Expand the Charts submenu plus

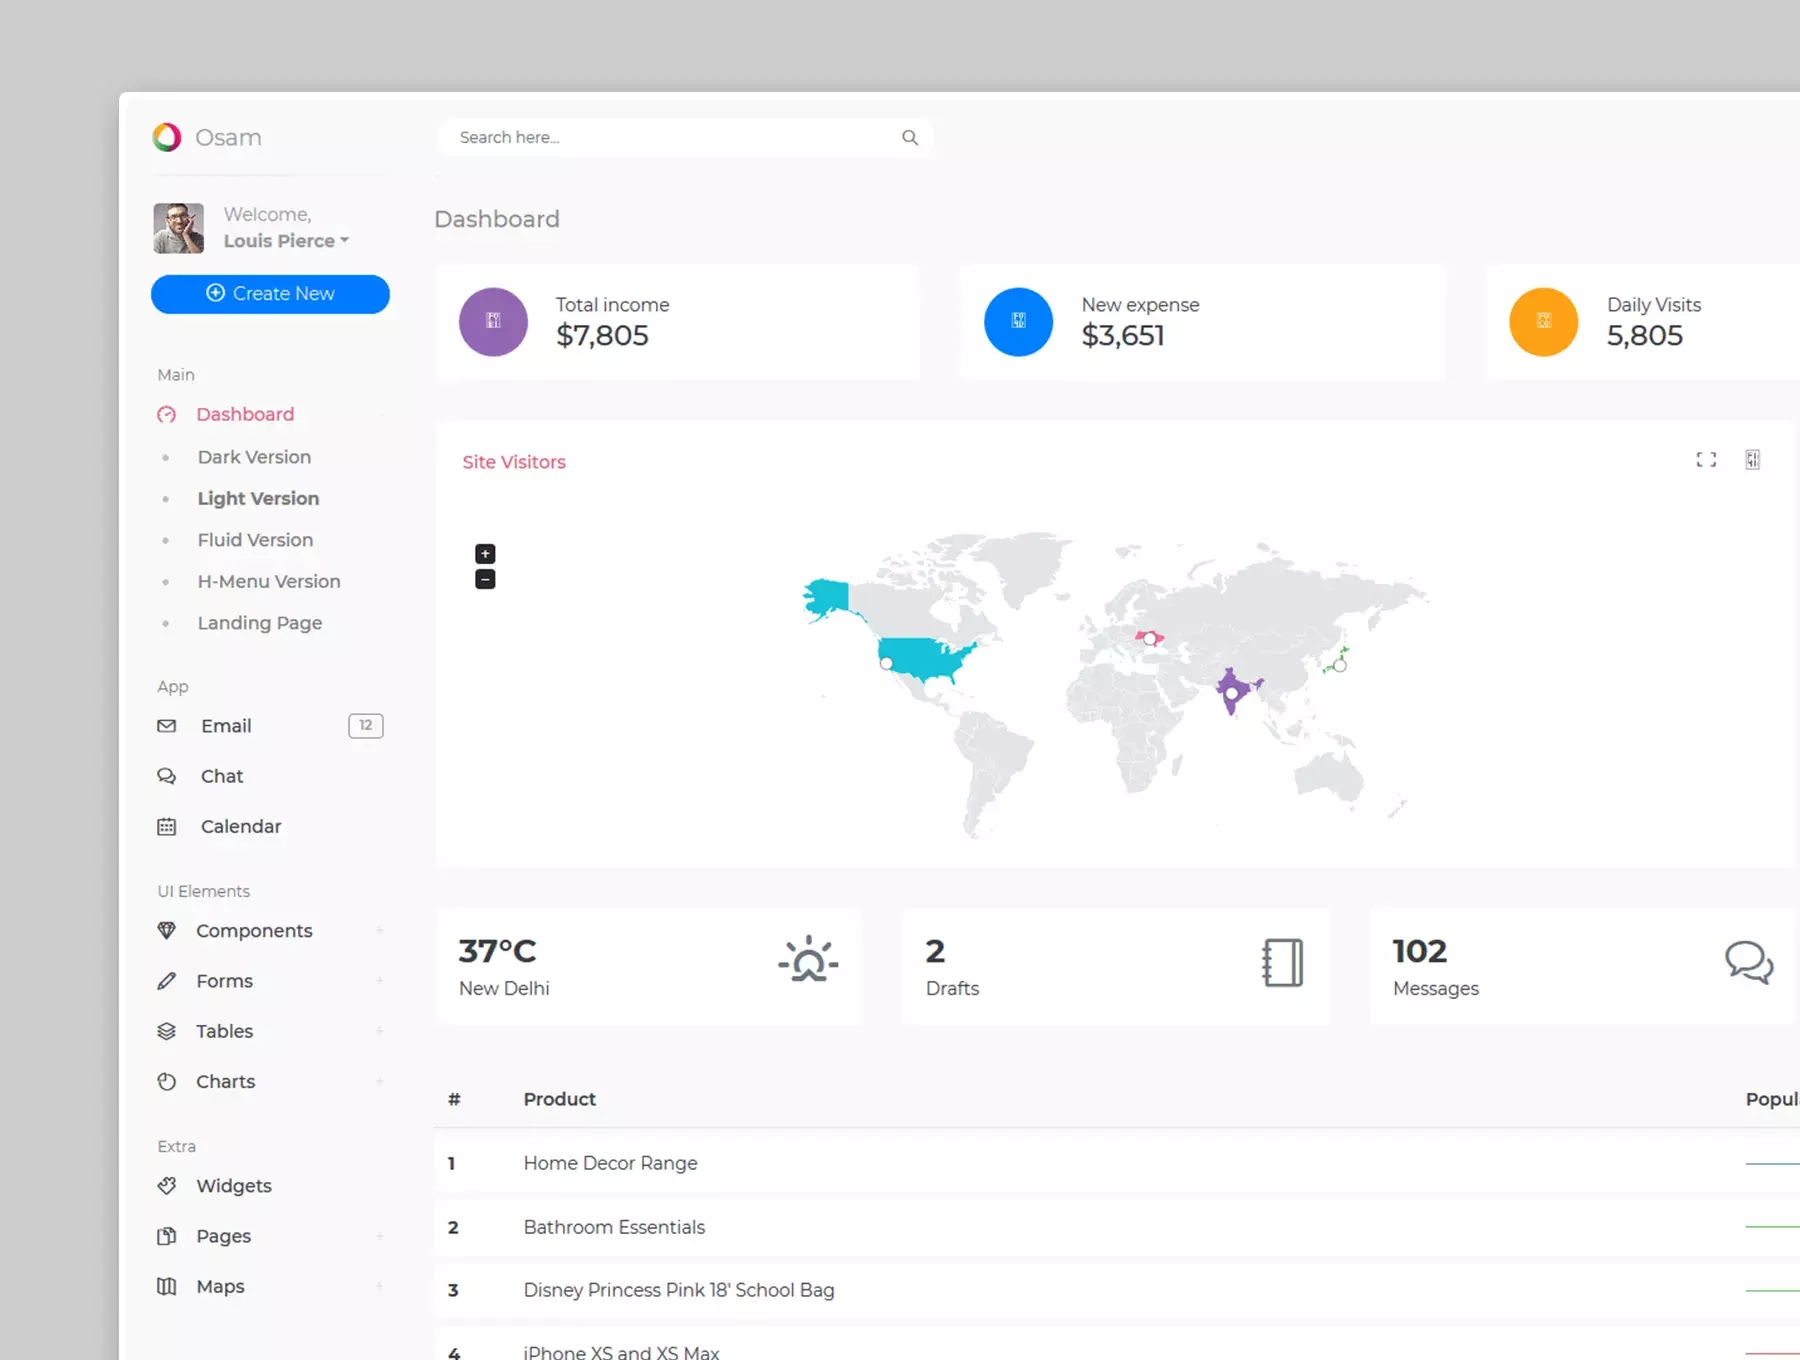click(380, 1081)
